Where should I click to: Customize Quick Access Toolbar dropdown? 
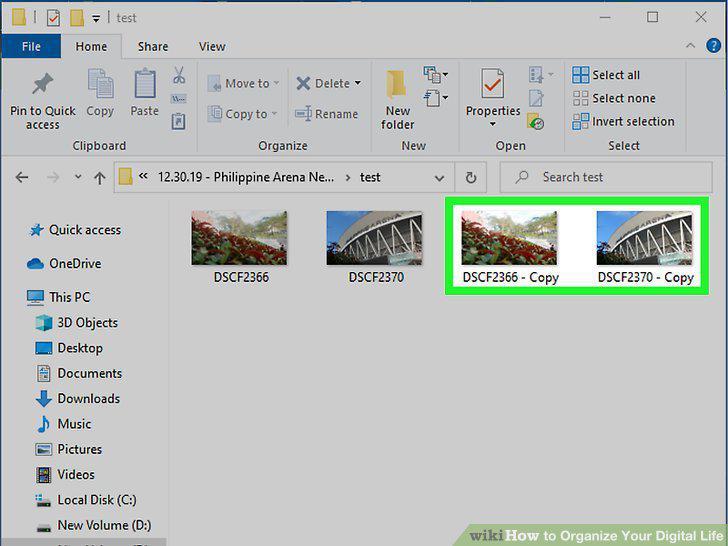pyautogui.click(x=96, y=19)
